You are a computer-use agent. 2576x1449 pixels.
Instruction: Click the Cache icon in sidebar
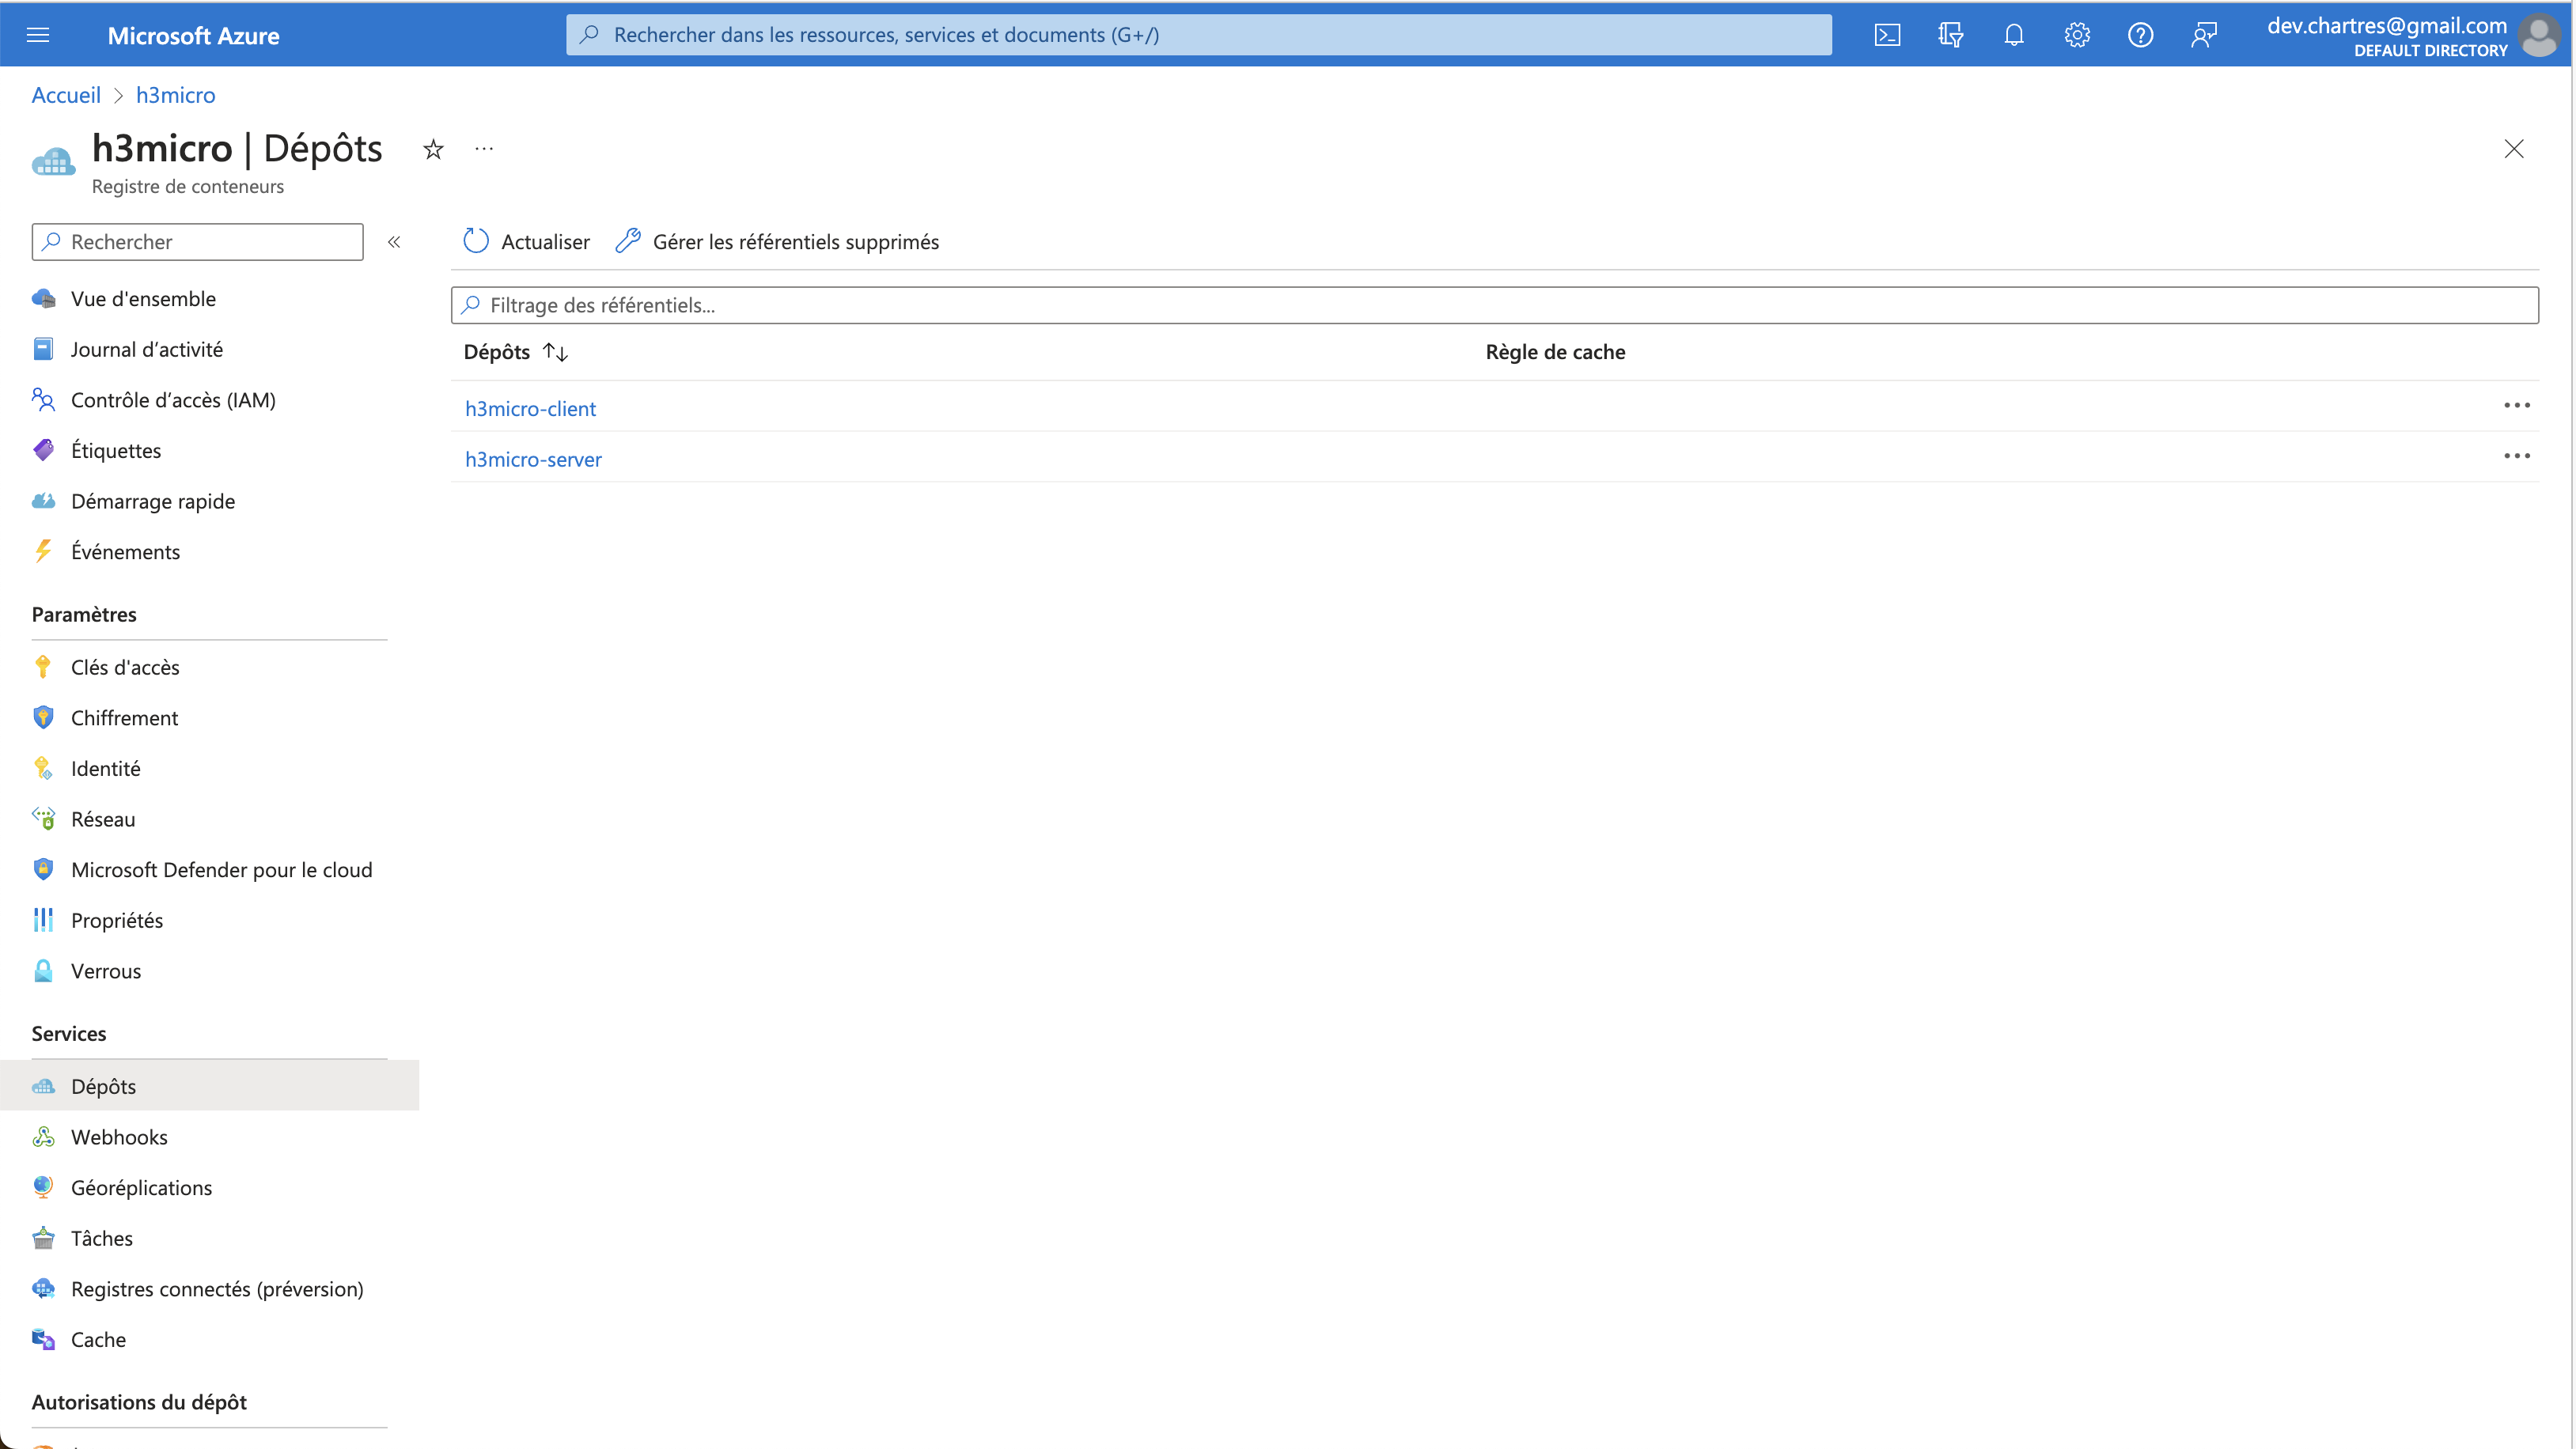[43, 1339]
